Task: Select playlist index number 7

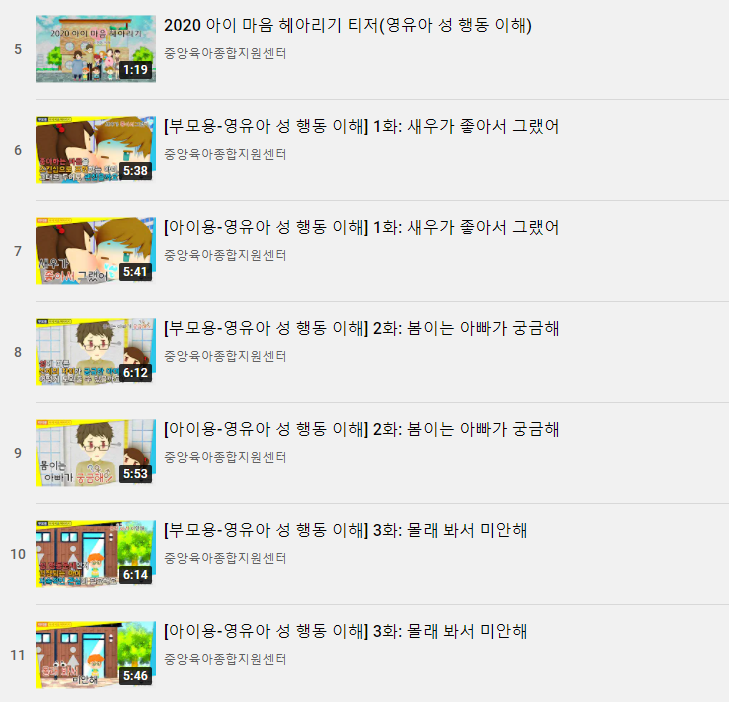Action: pyautogui.click(x=18, y=251)
